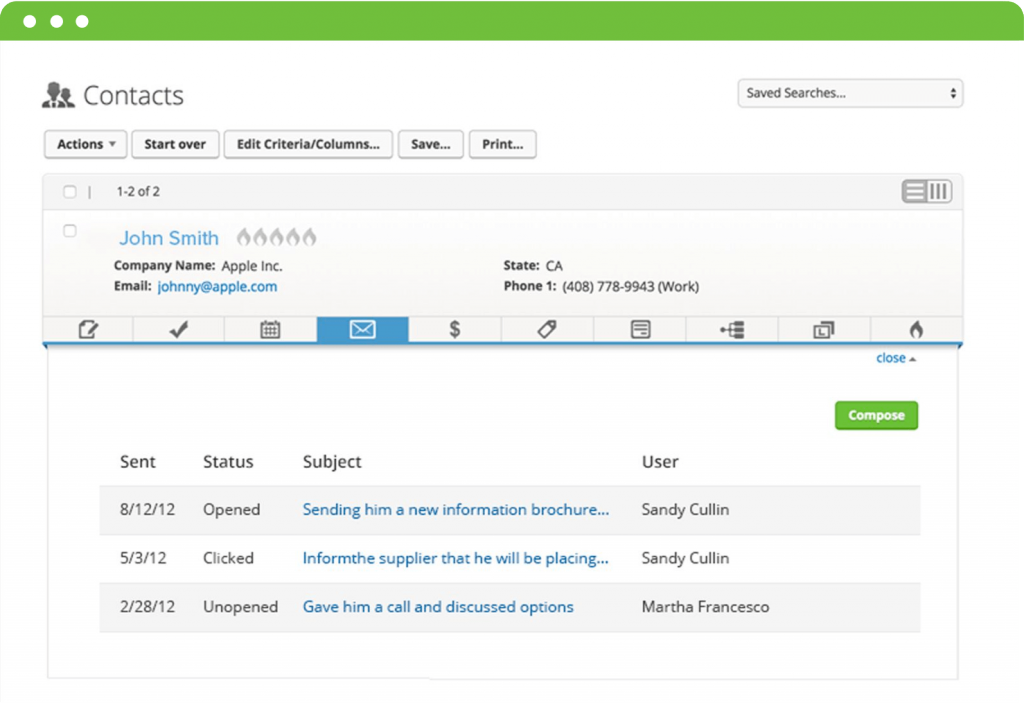Click the flame score icon
Viewport: 1024px width, 703px height.
(x=915, y=329)
